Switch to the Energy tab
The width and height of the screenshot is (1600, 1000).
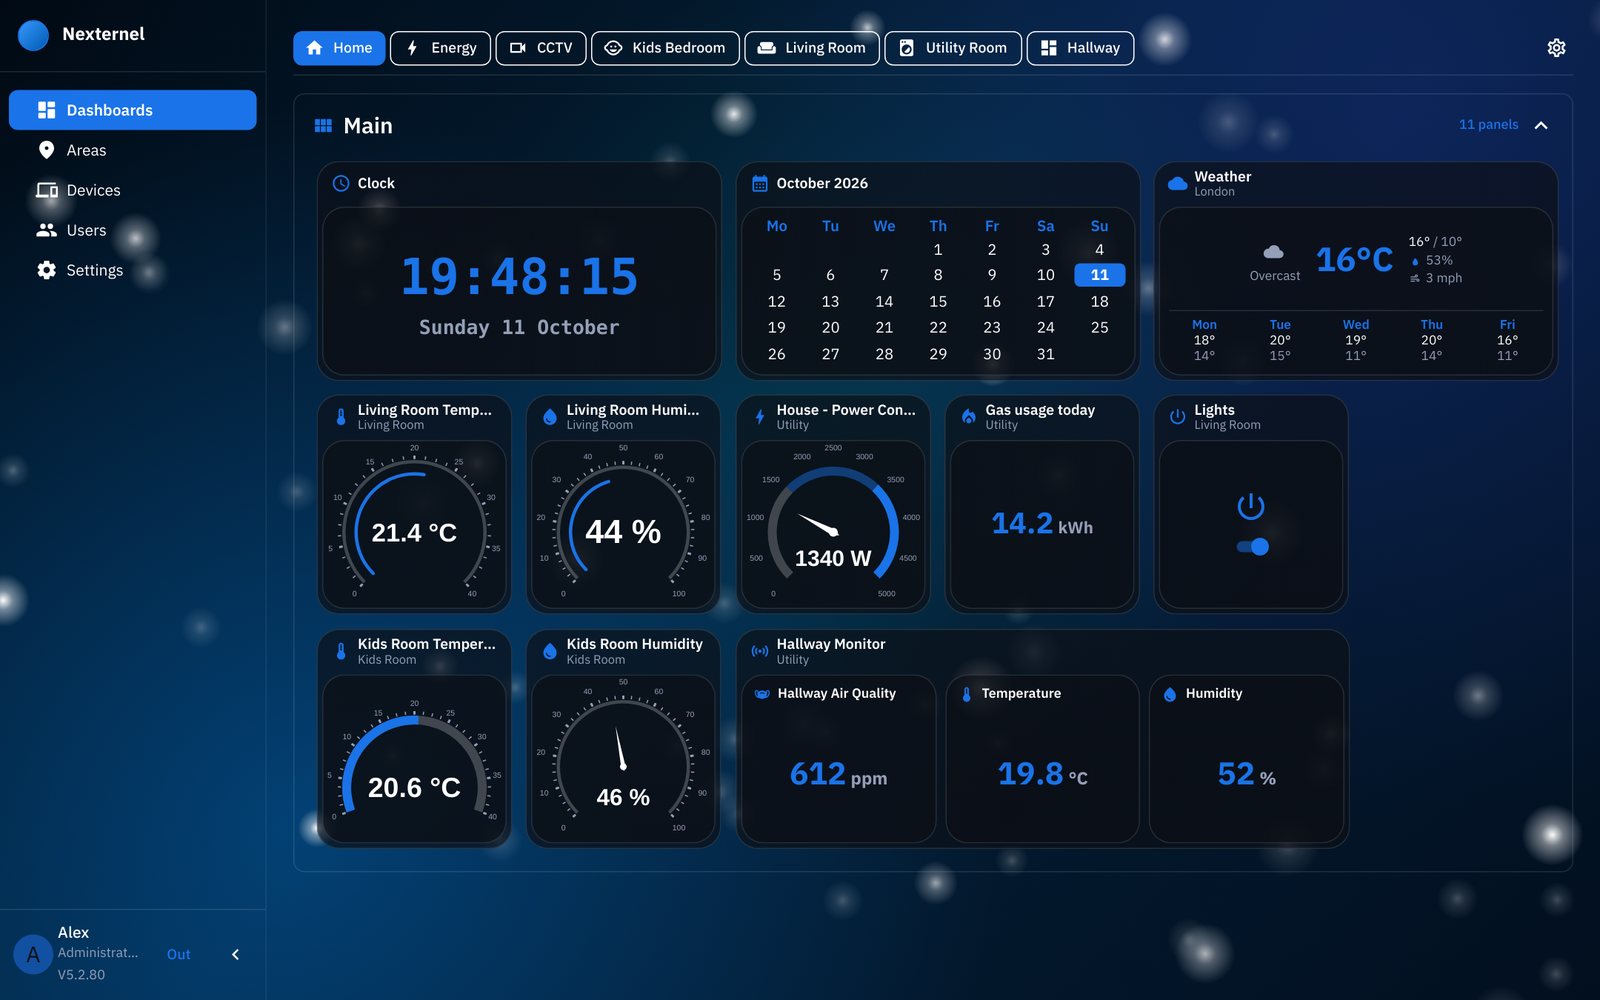440,48
